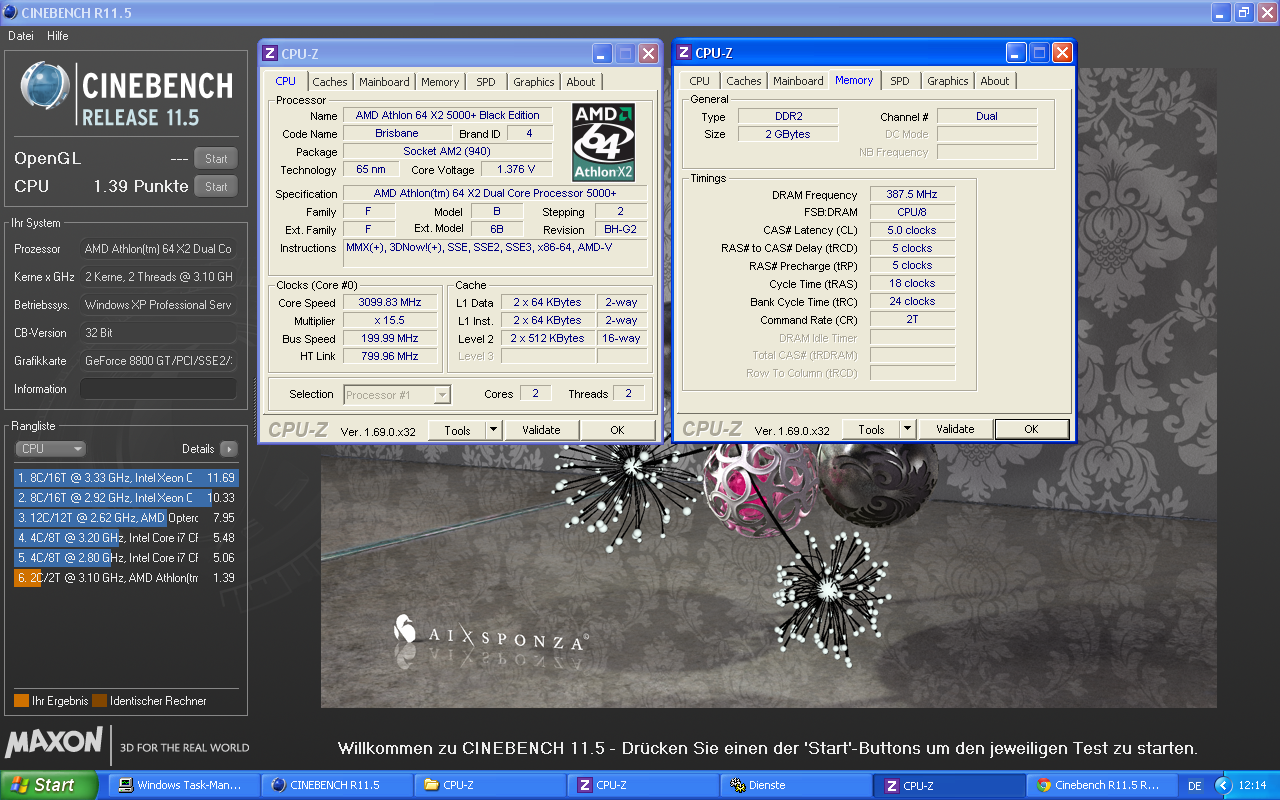Switch to Mainboard tab in left CPU-Z window
The height and width of the screenshot is (800, 1280).
tap(384, 82)
